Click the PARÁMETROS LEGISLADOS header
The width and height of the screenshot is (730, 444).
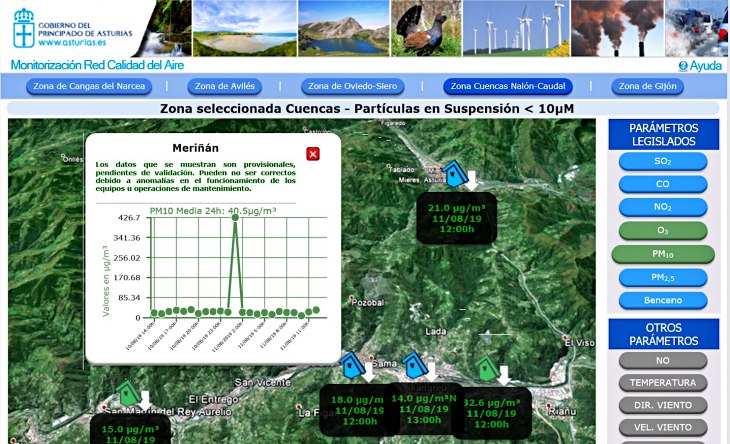pos(663,135)
